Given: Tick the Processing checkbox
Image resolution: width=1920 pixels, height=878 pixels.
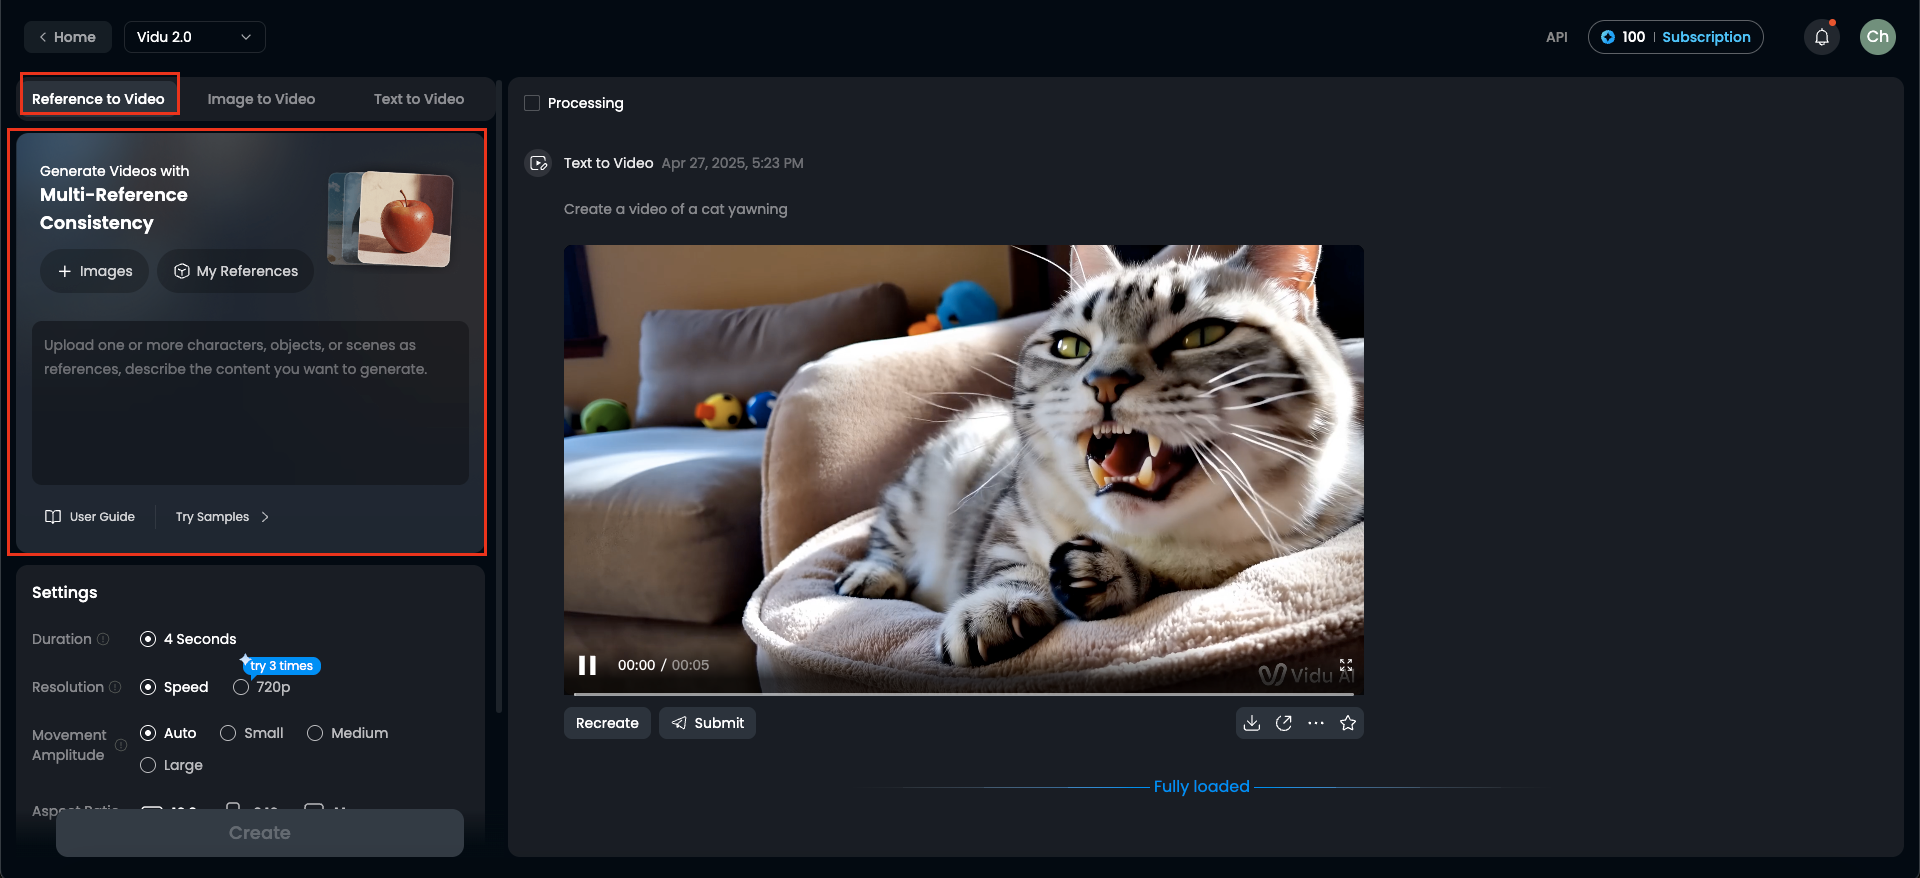Looking at the screenshot, I should click(532, 103).
